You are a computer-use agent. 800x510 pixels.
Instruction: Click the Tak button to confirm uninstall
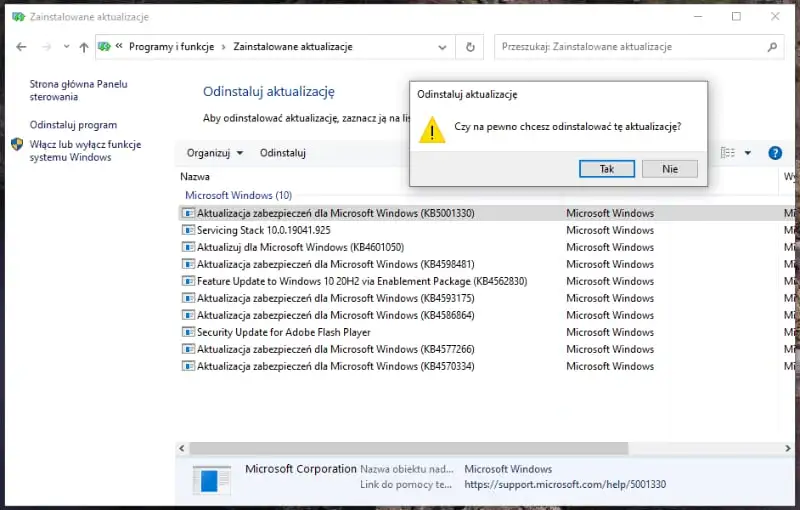[606, 169]
